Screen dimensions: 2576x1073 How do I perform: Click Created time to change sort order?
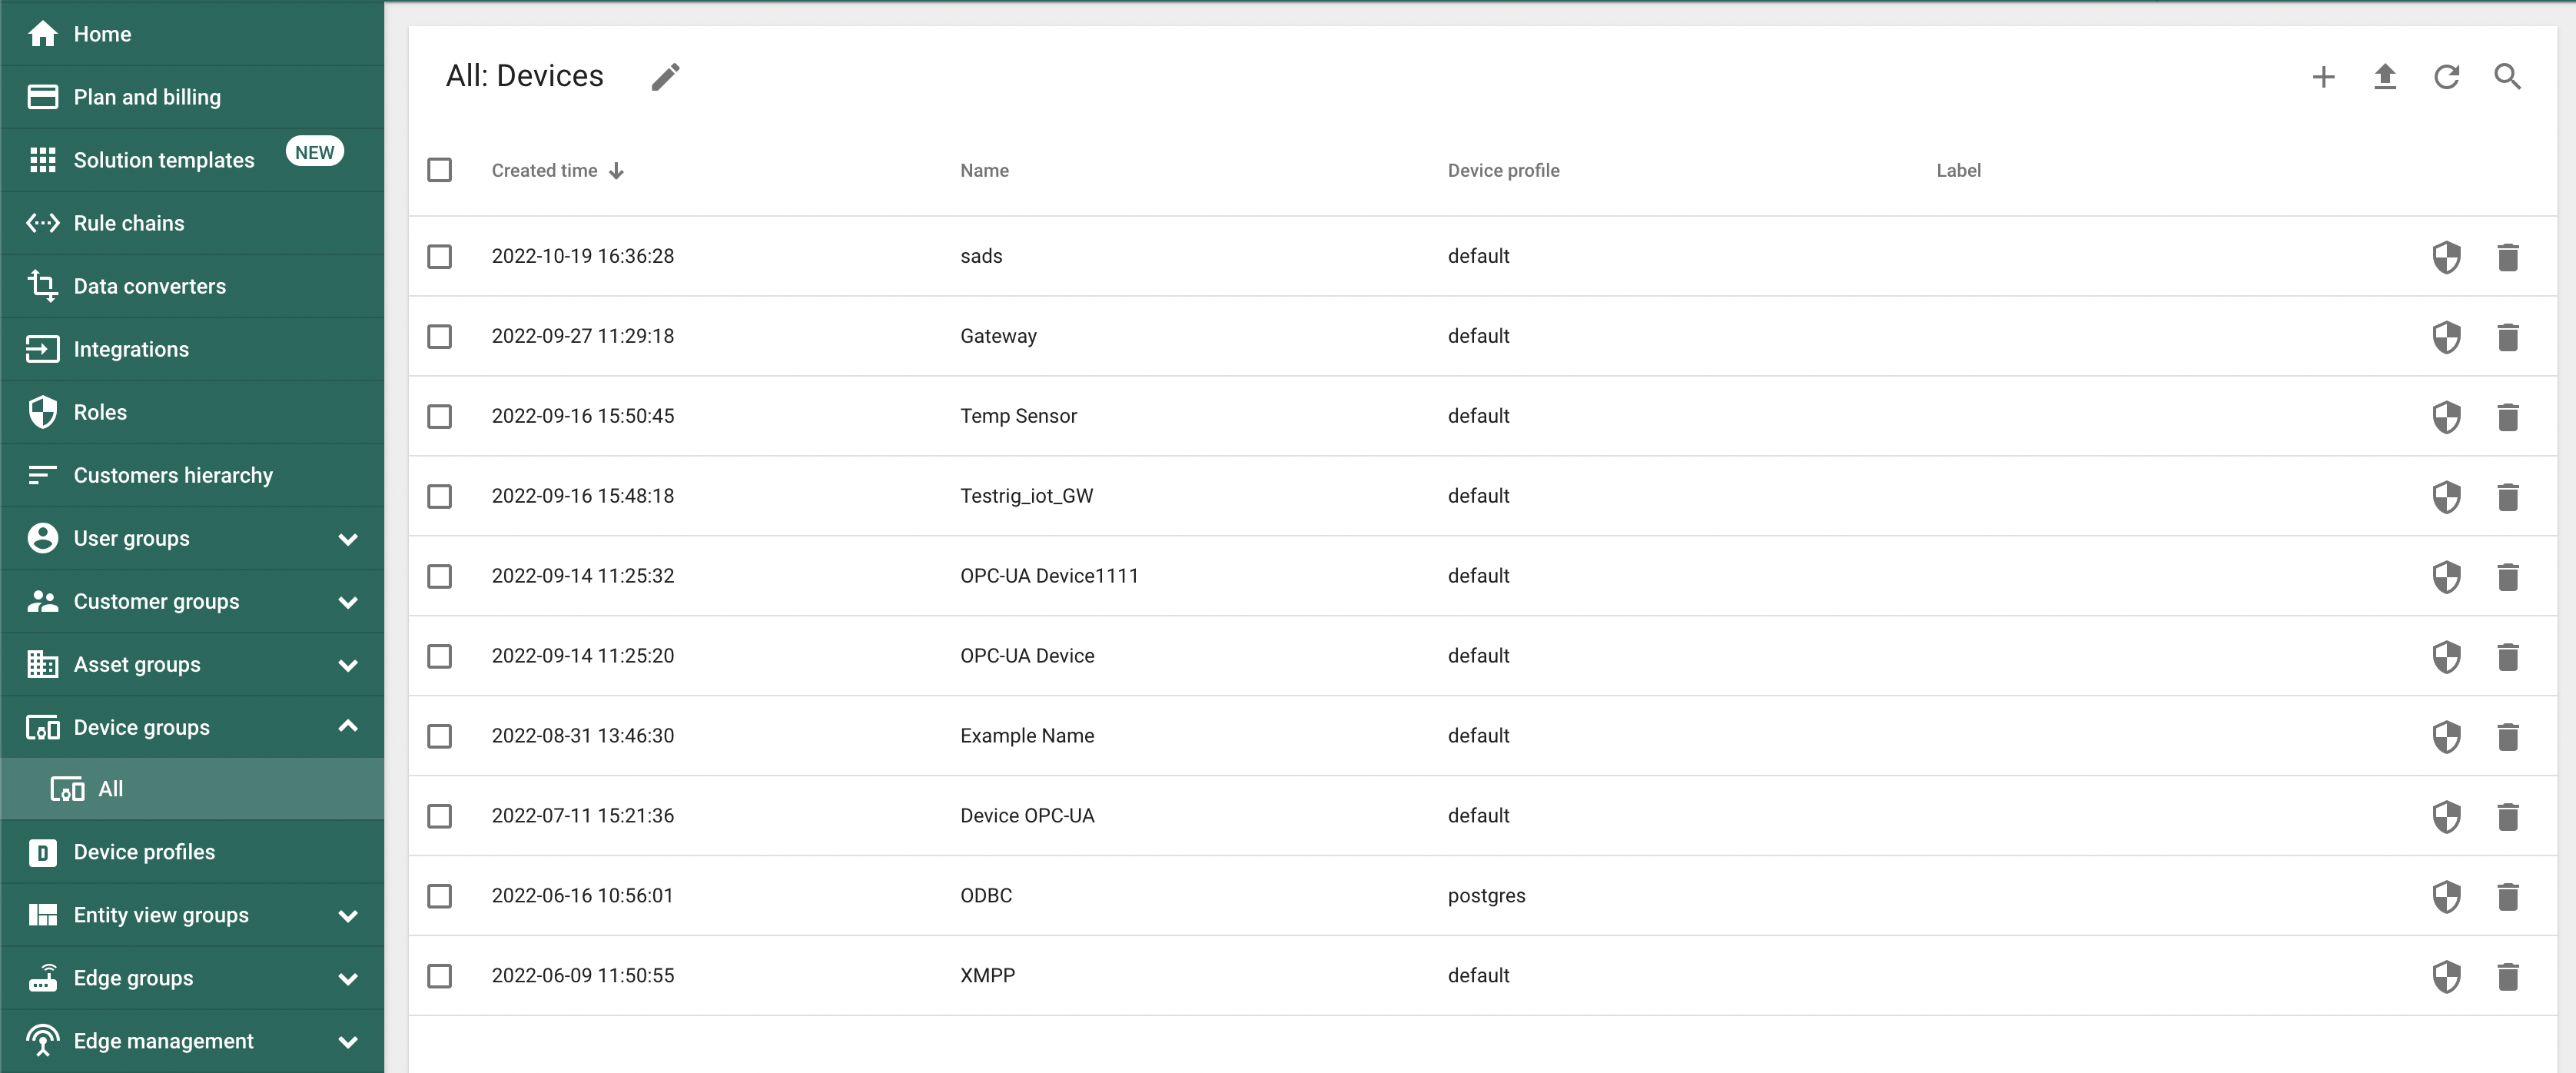pyautogui.click(x=544, y=170)
